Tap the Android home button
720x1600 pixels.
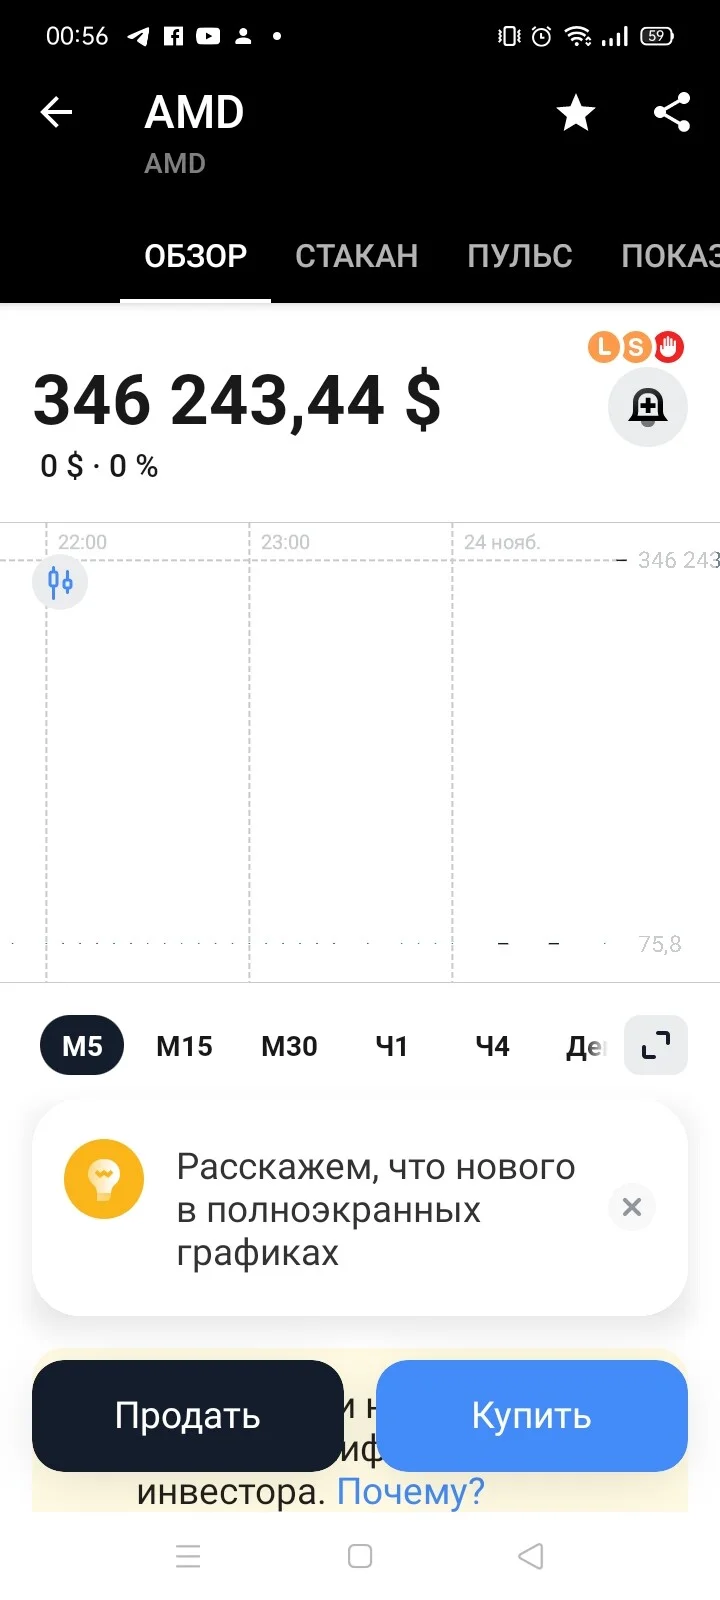coord(360,1556)
